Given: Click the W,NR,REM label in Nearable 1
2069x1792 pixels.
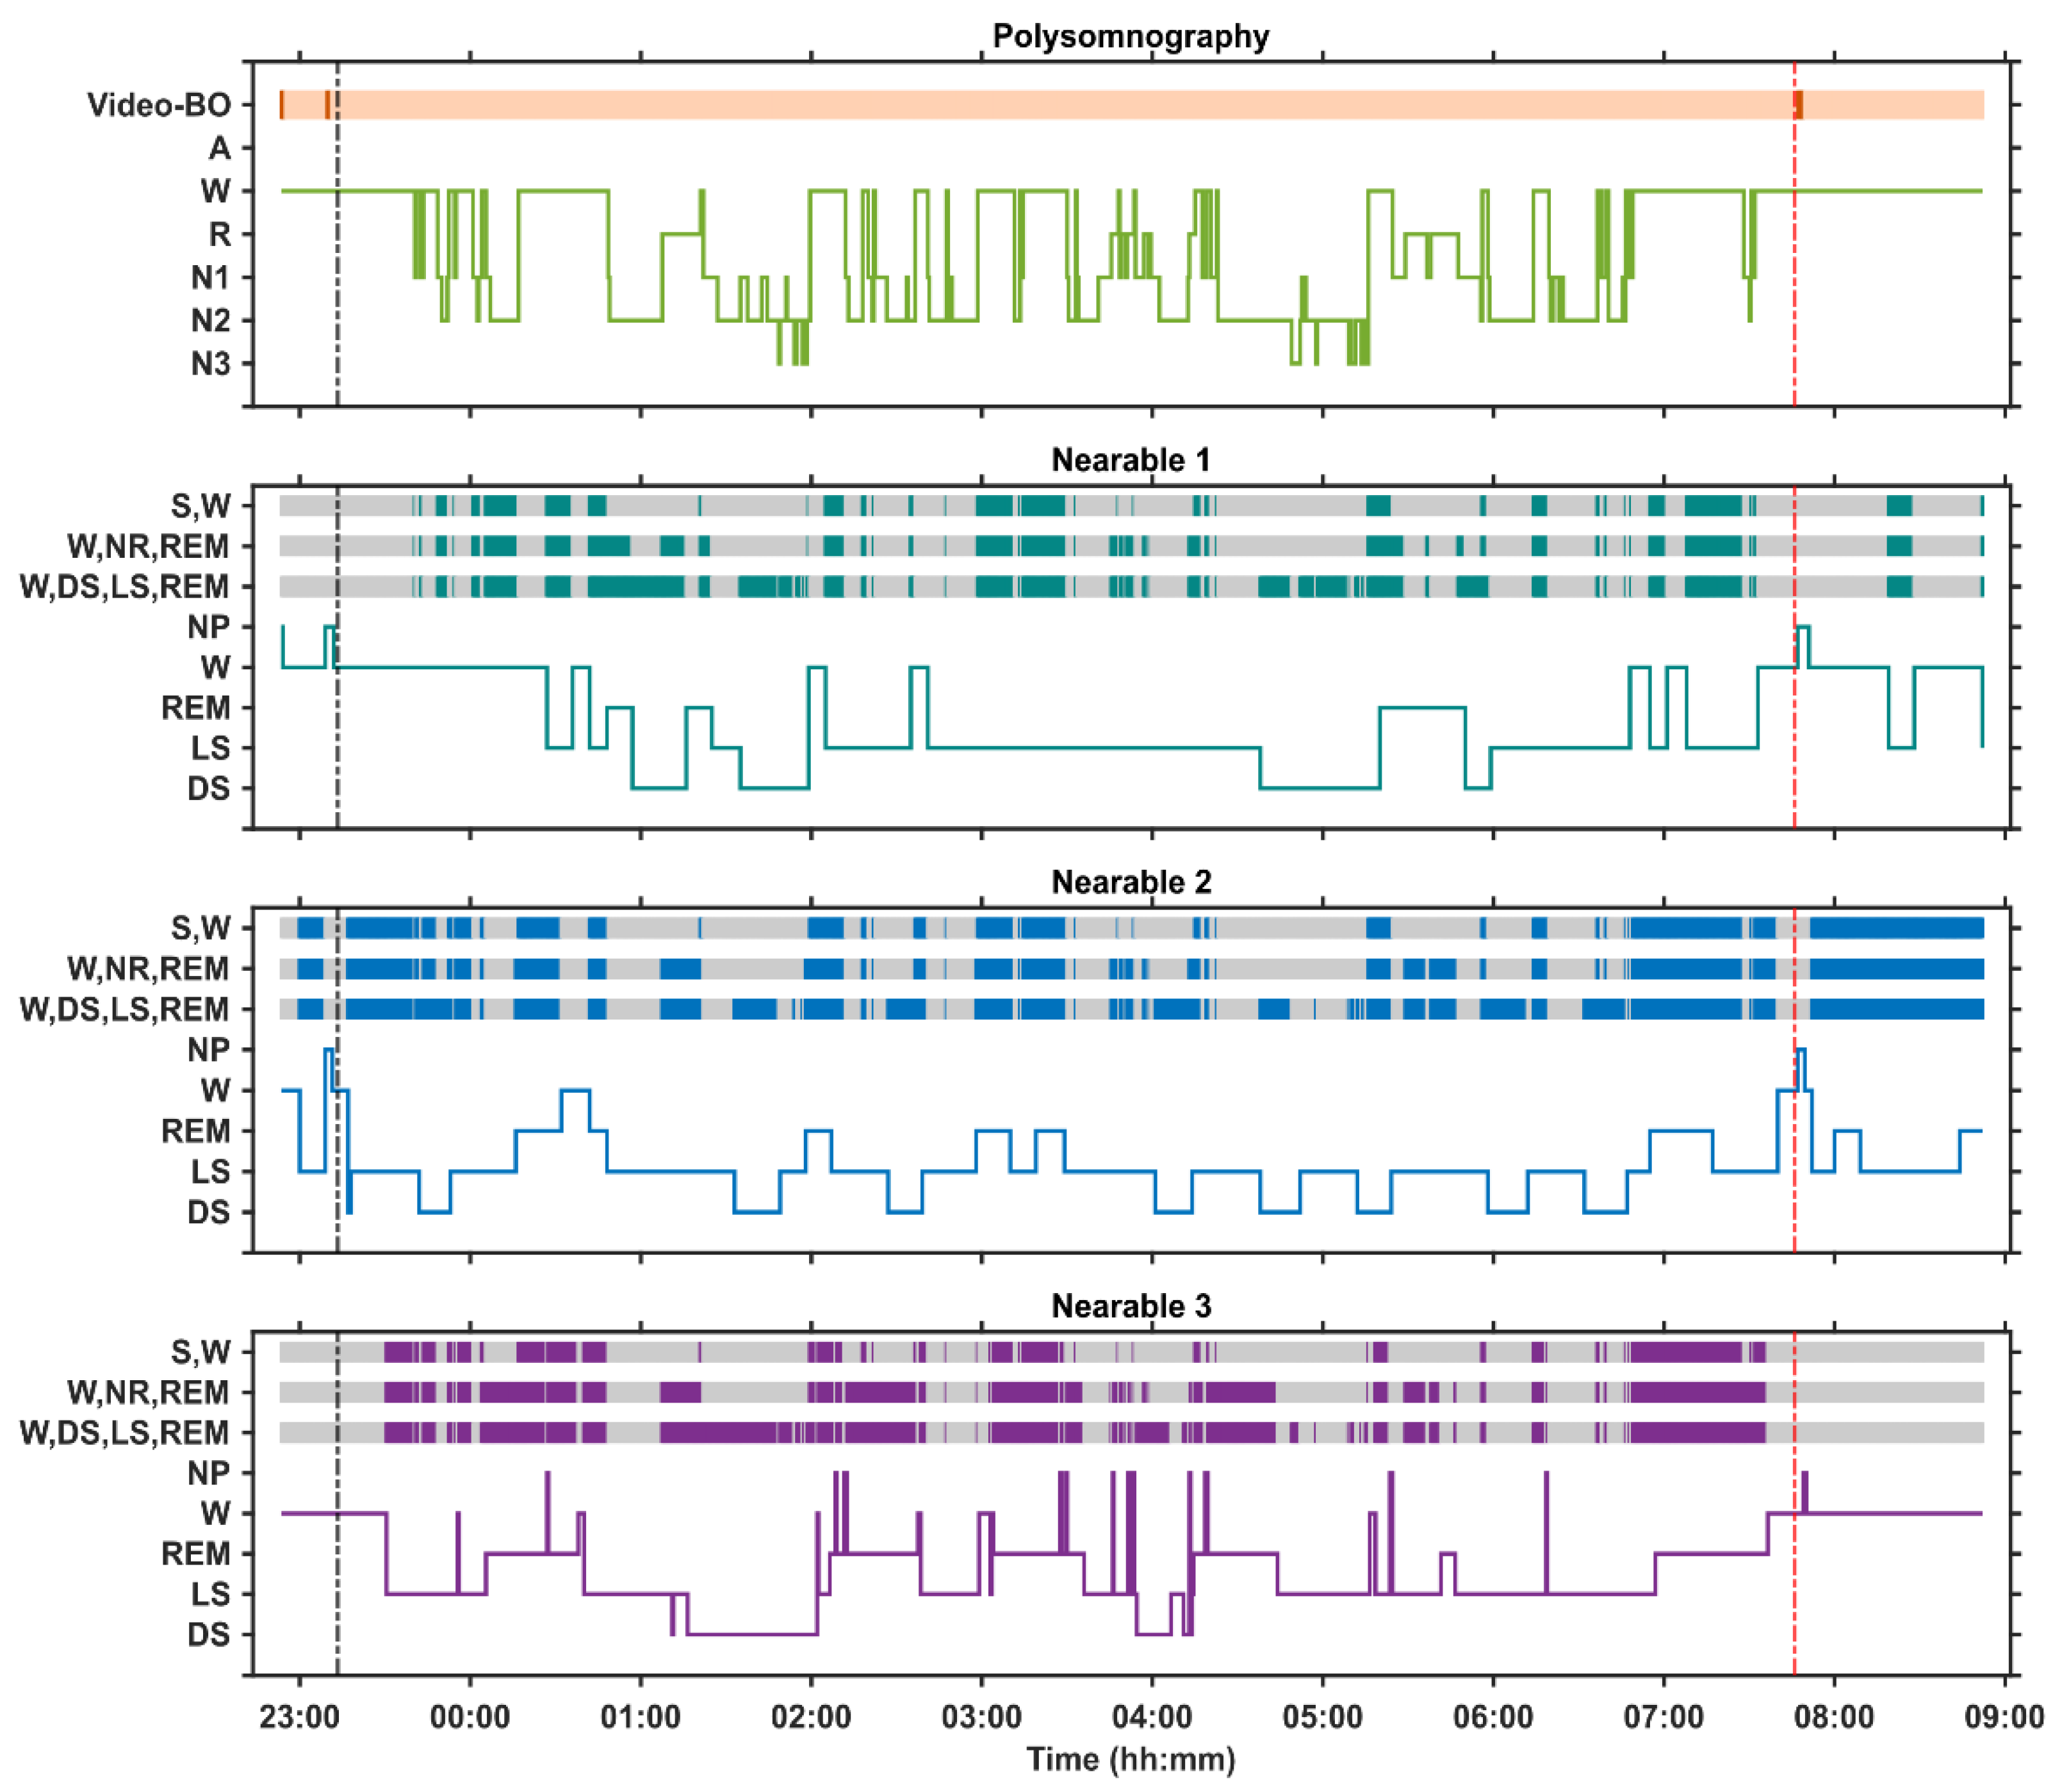Looking at the screenshot, I should tap(148, 546).
